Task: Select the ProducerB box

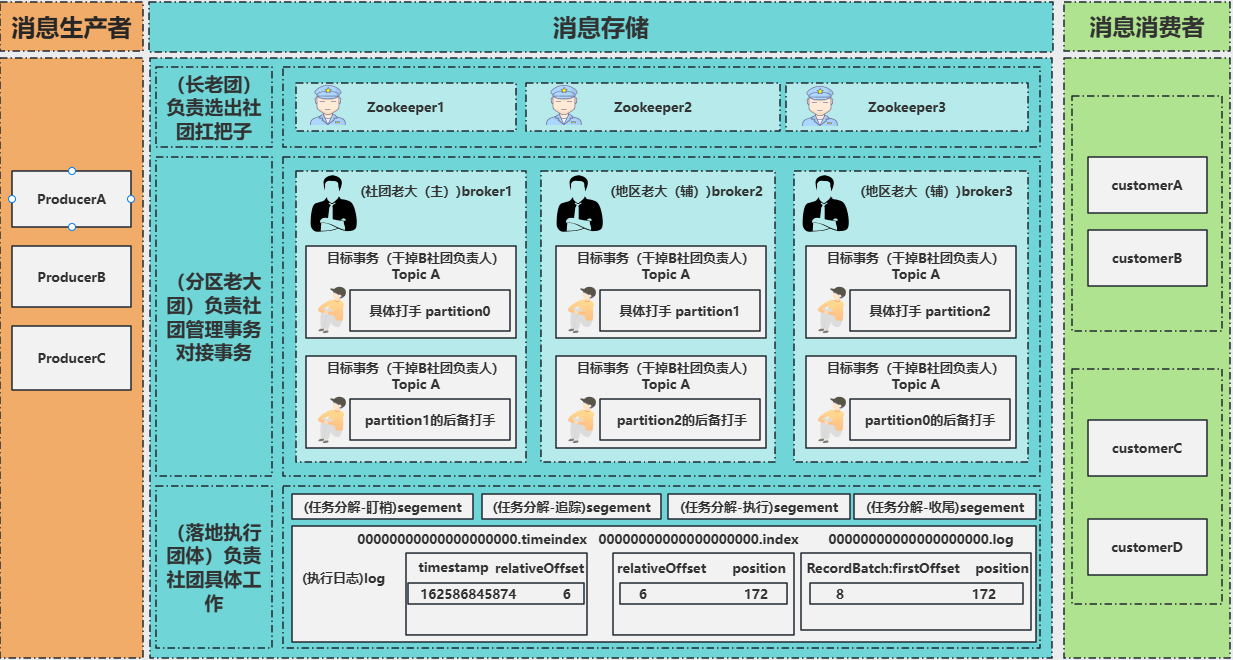Action: pos(71,277)
